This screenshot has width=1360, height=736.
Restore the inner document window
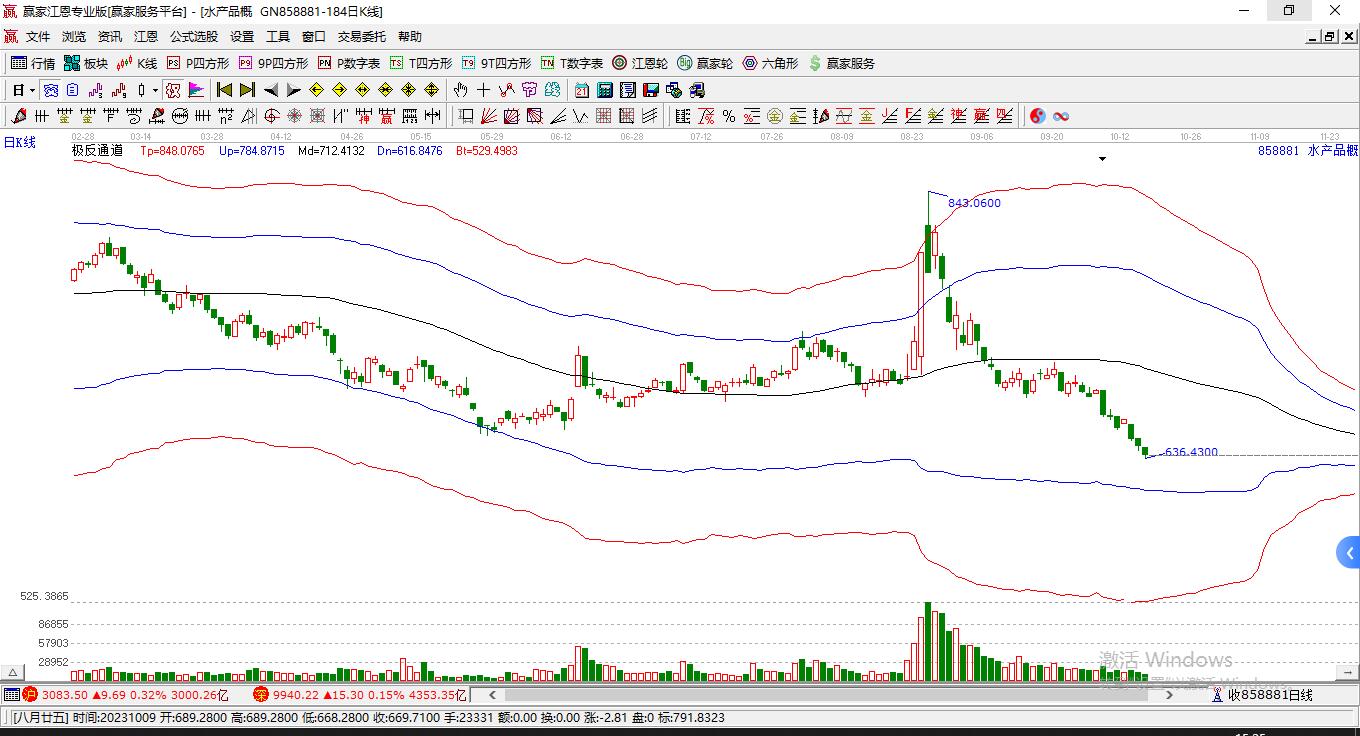coord(1330,37)
